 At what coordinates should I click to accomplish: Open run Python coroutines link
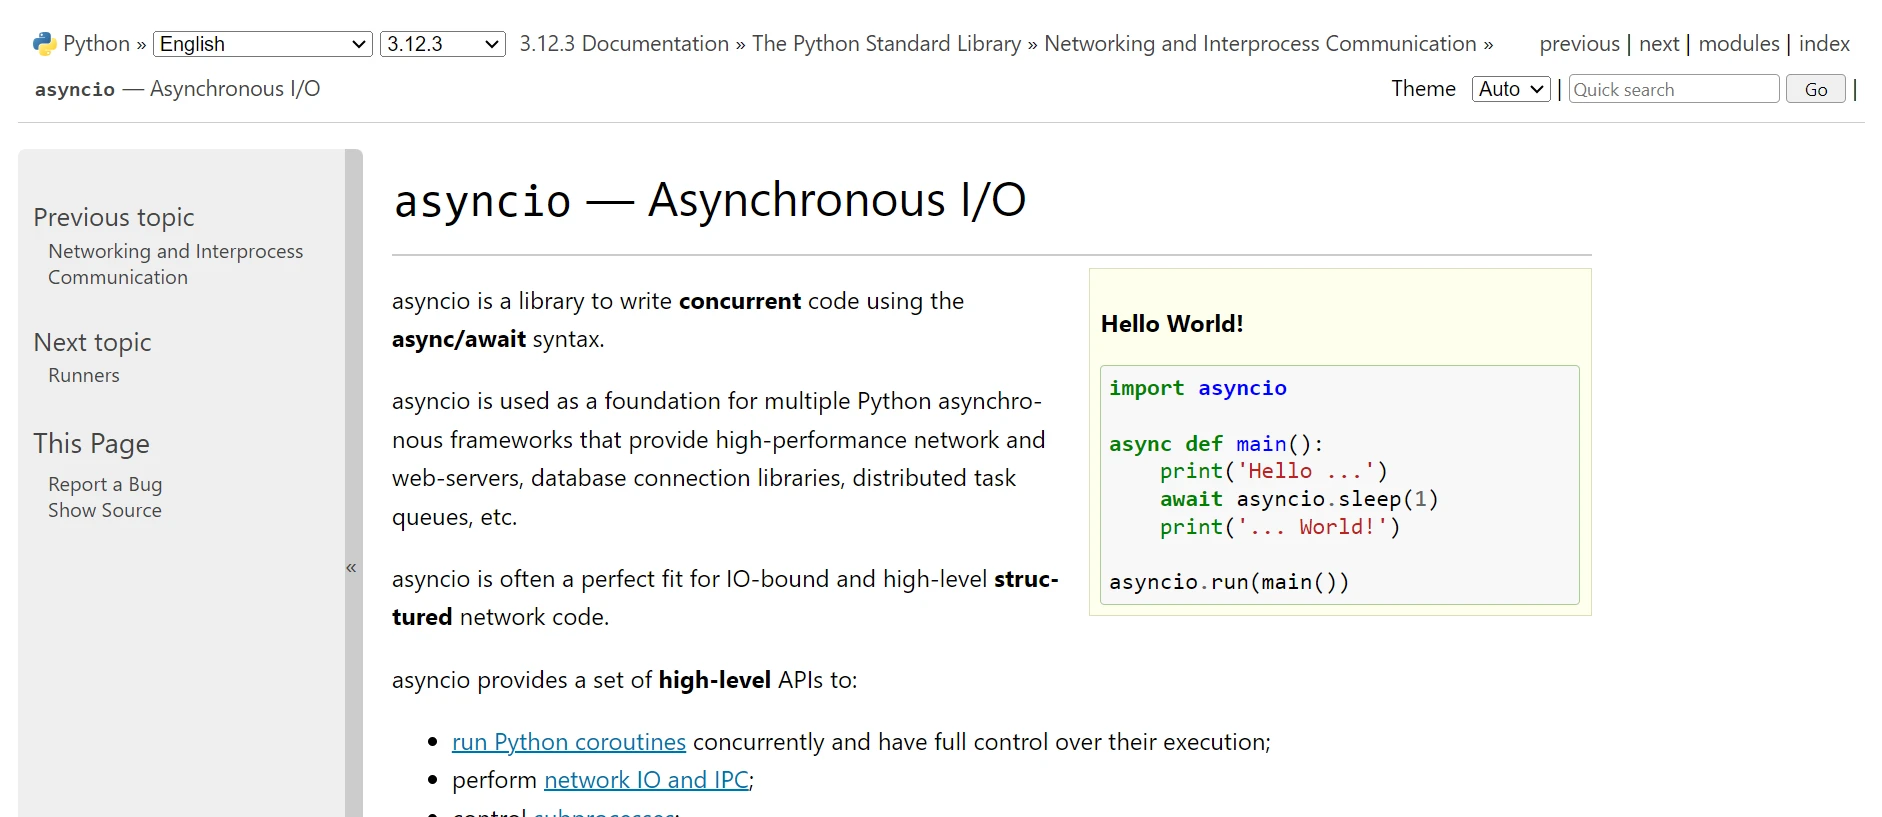(569, 742)
